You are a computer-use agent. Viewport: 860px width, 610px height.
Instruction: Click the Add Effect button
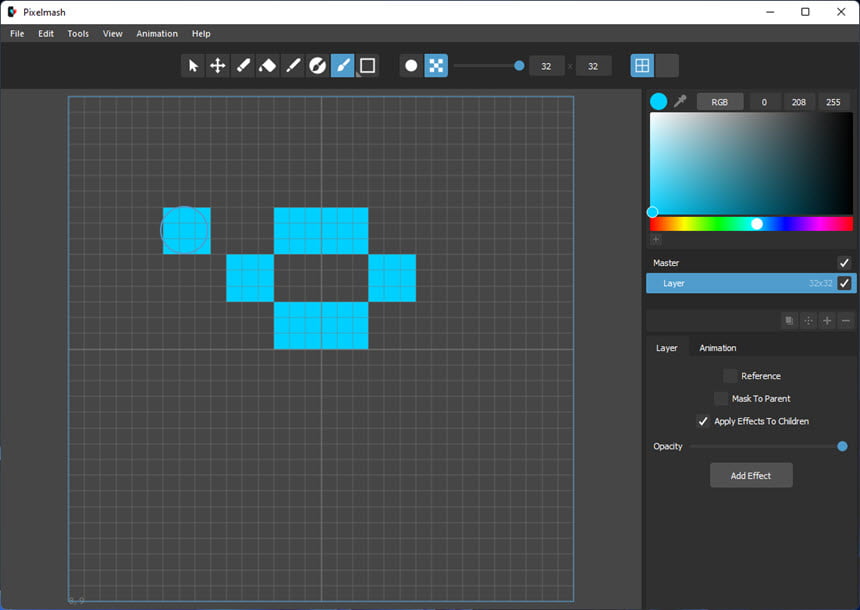[751, 476]
